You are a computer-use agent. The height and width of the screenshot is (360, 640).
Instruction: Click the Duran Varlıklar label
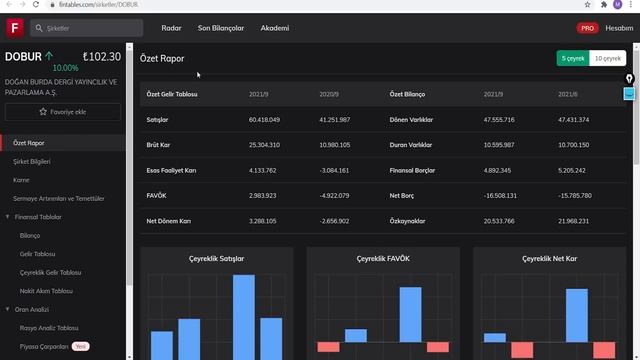pos(411,145)
